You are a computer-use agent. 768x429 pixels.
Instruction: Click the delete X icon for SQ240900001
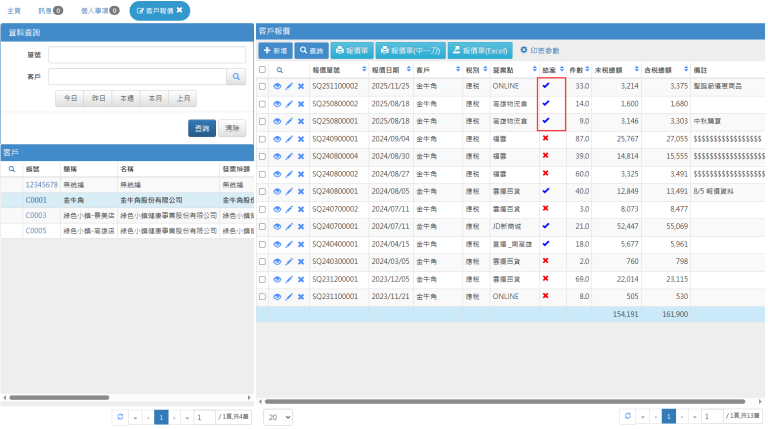301,138
